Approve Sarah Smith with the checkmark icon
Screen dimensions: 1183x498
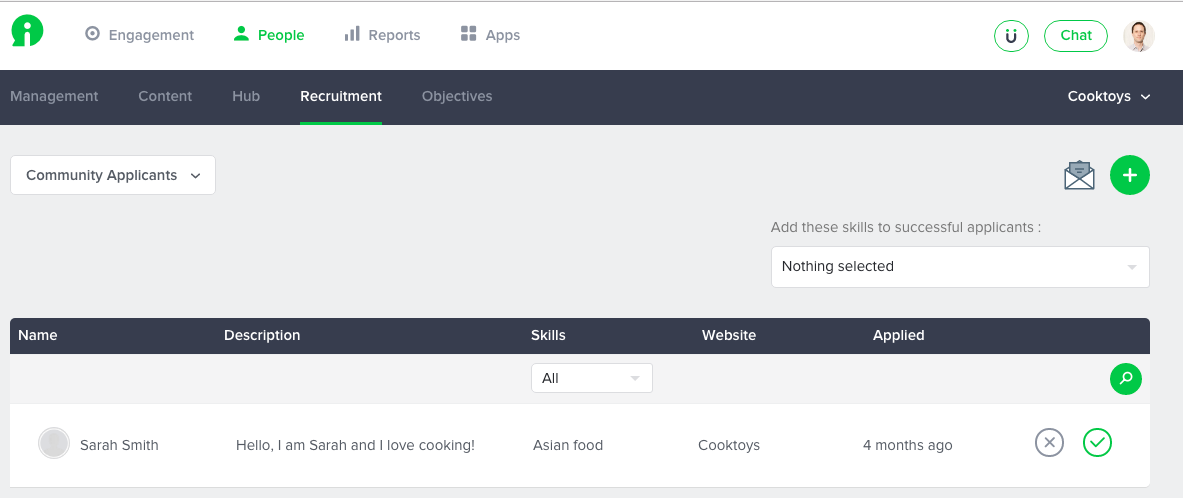1097,443
